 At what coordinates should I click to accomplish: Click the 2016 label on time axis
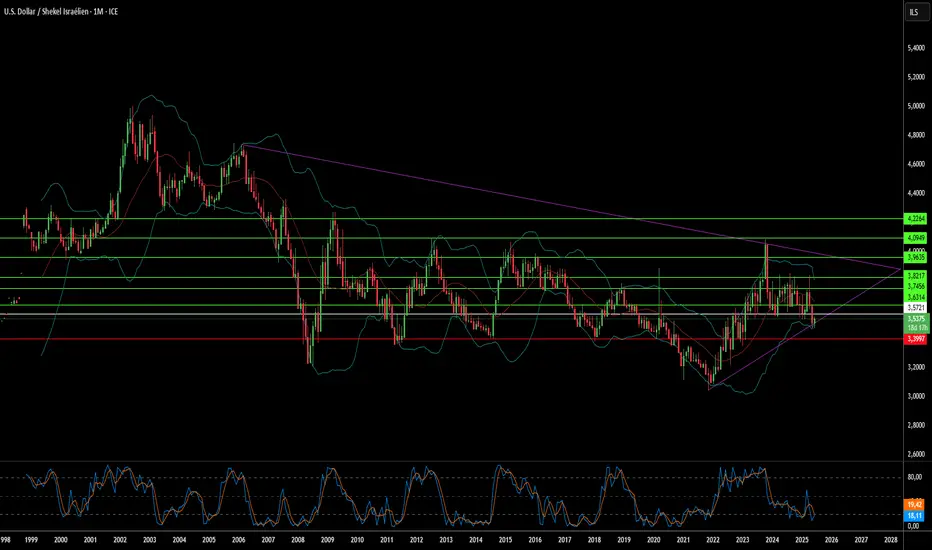click(534, 540)
